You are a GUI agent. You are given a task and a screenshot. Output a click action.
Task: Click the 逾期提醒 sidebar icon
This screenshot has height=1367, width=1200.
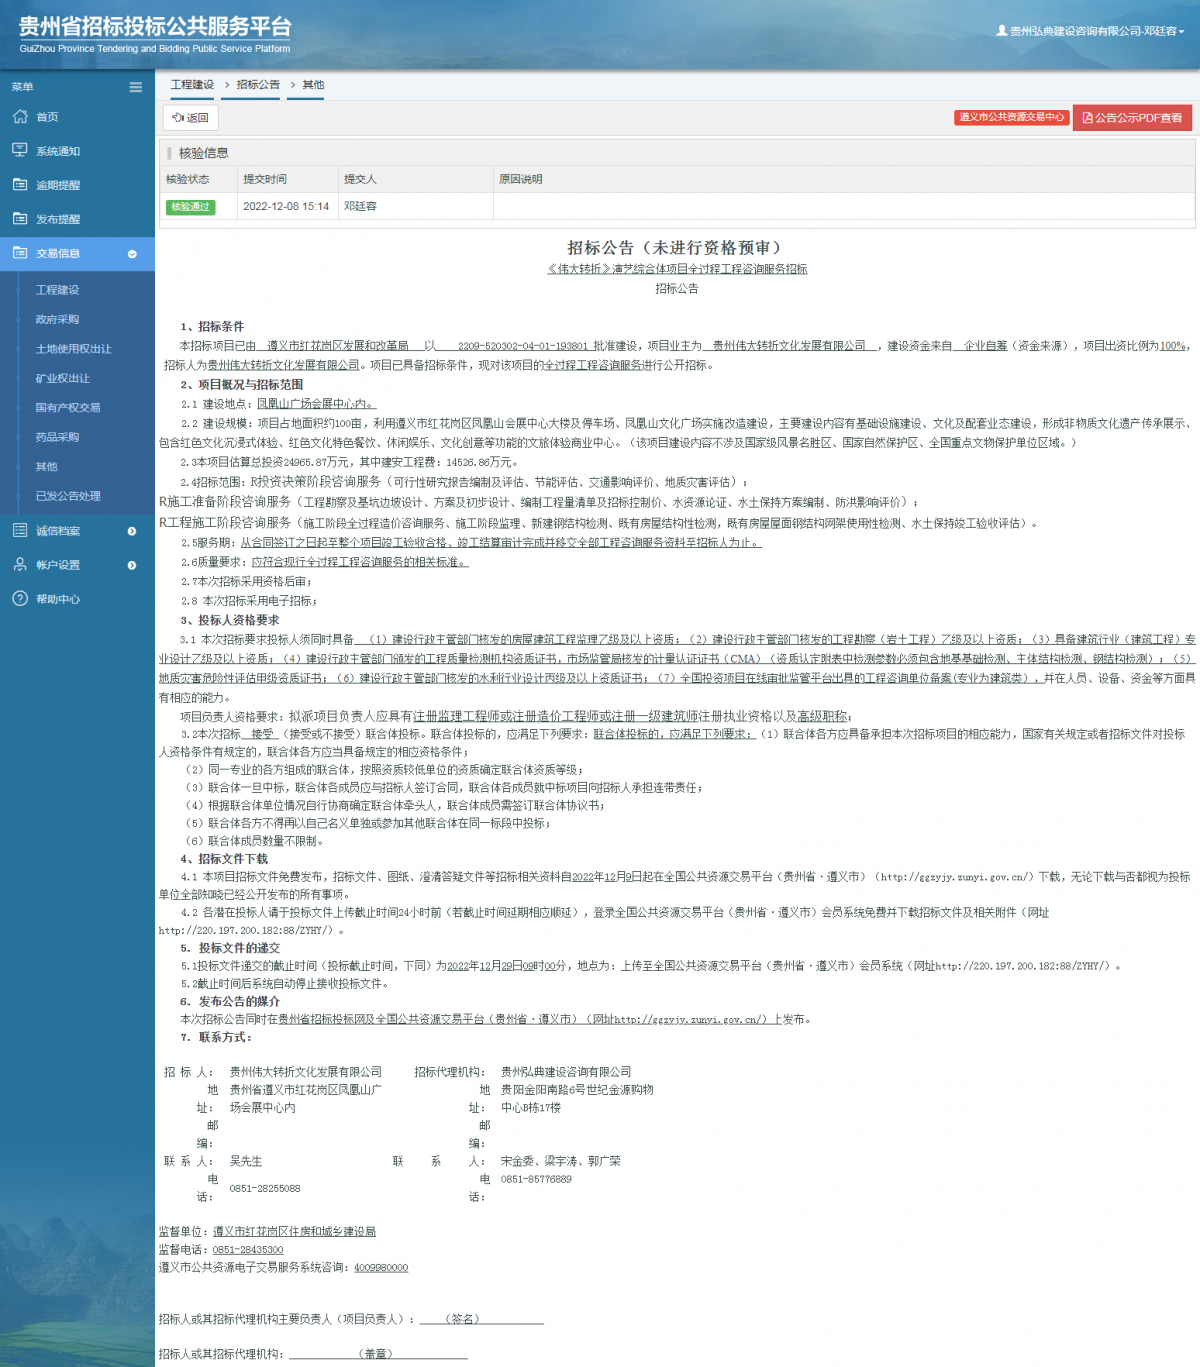(20, 184)
